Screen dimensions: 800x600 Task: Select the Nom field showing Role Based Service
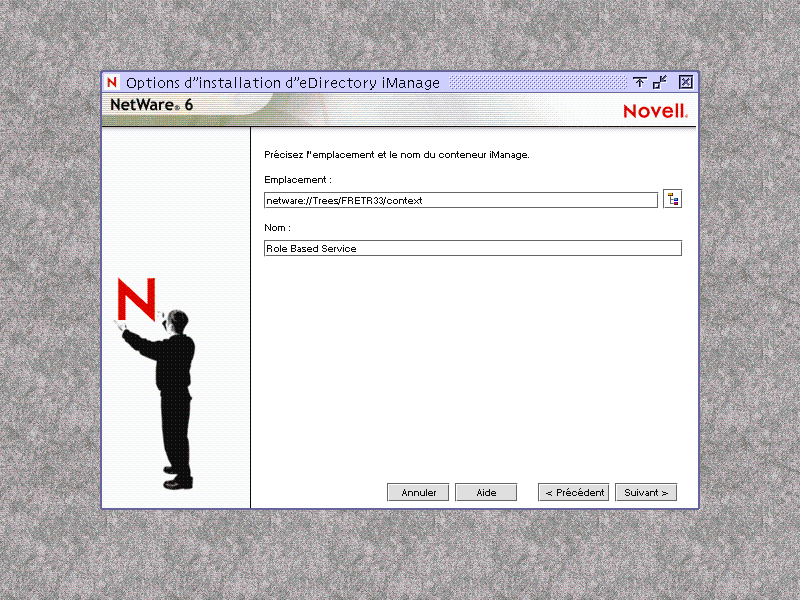pyautogui.click(x=472, y=248)
